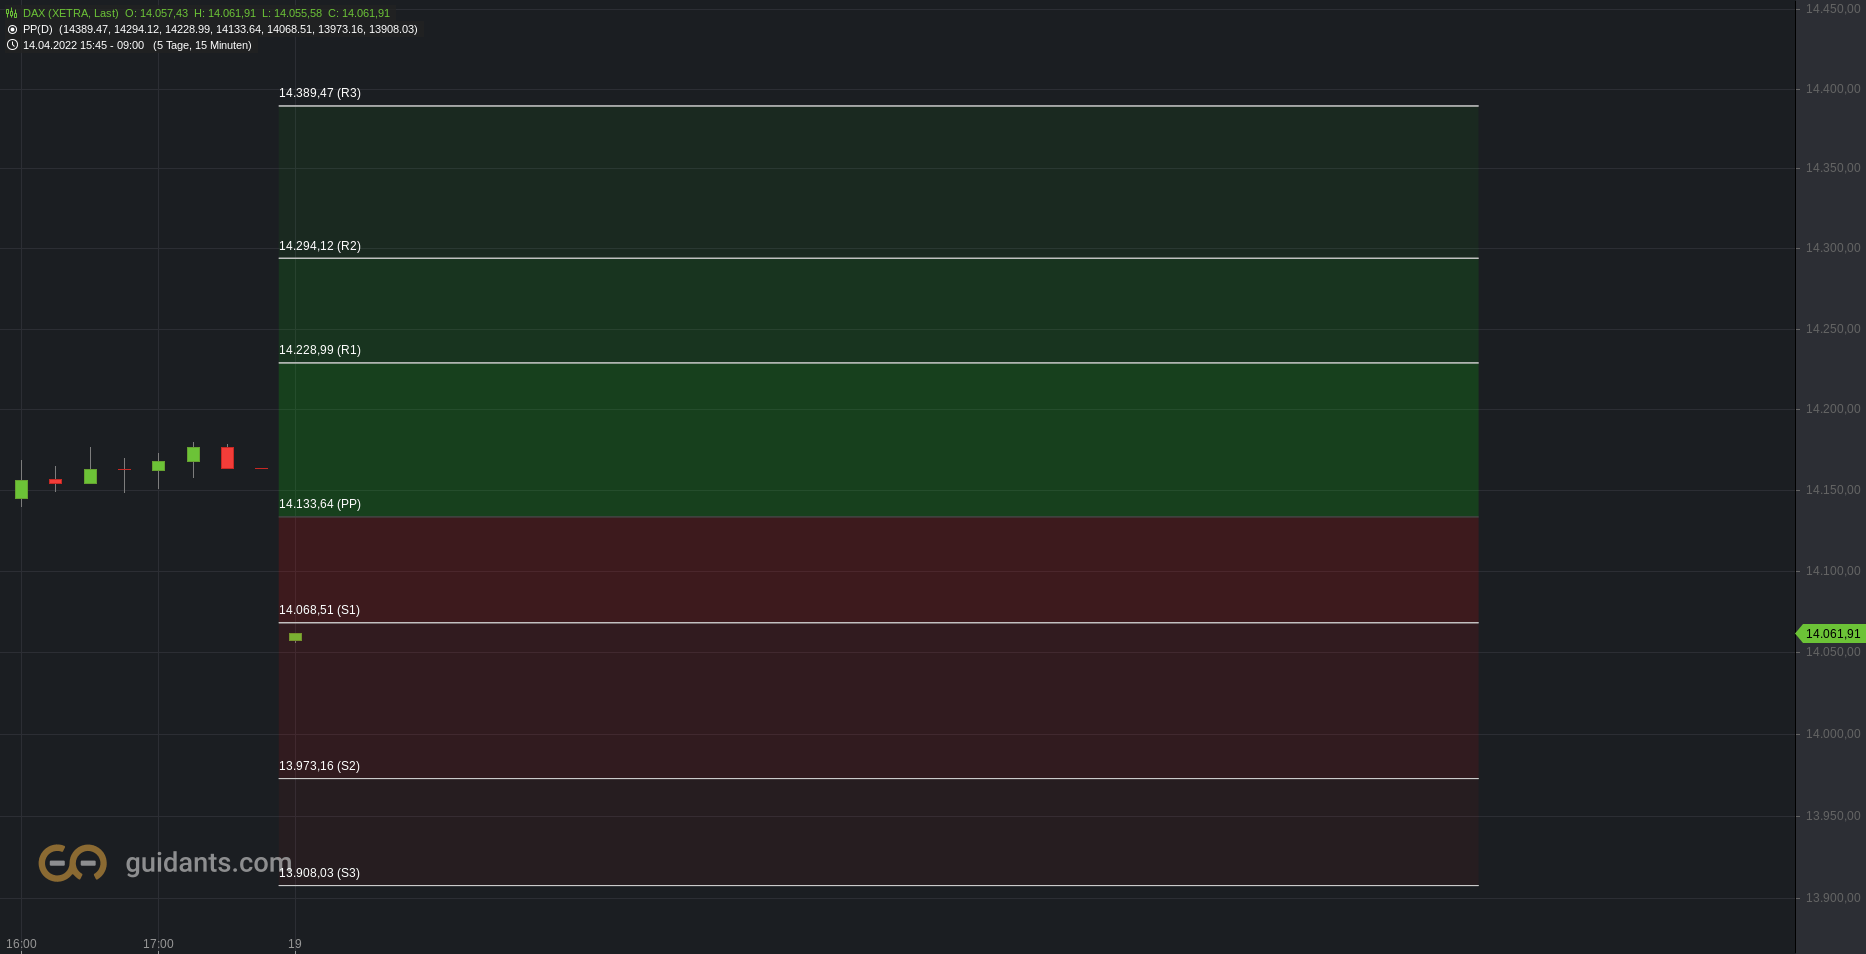Click the guidants.com watermark link
1866x954 pixels.
(208, 862)
